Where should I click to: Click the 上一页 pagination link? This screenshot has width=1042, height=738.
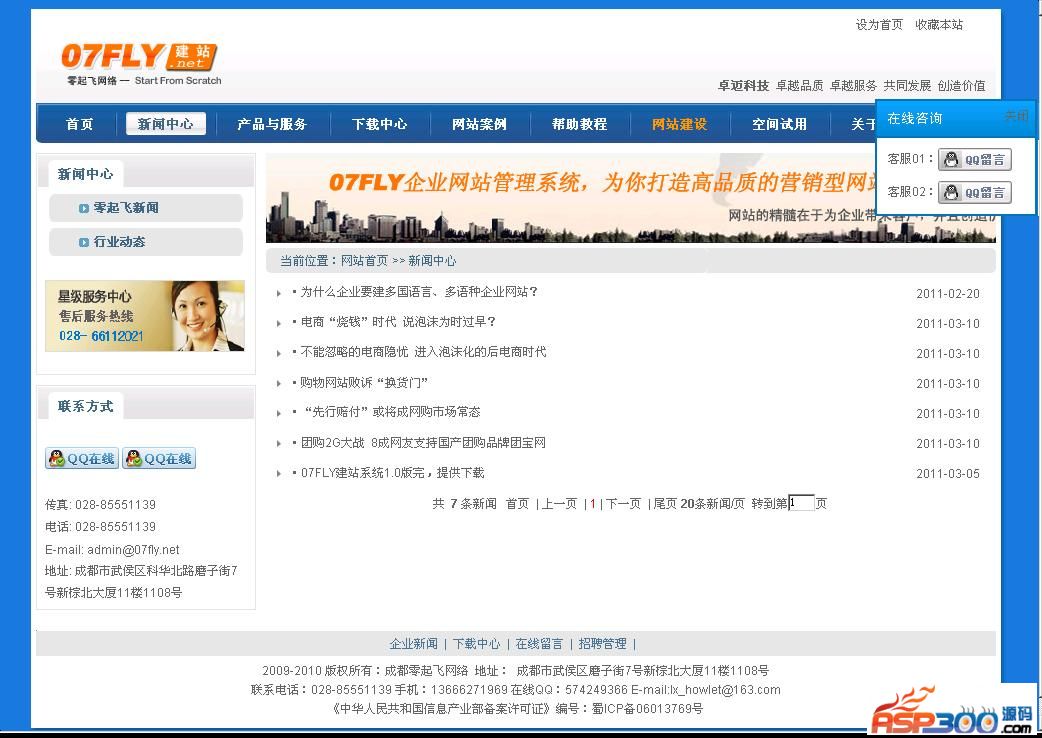(560, 504)
